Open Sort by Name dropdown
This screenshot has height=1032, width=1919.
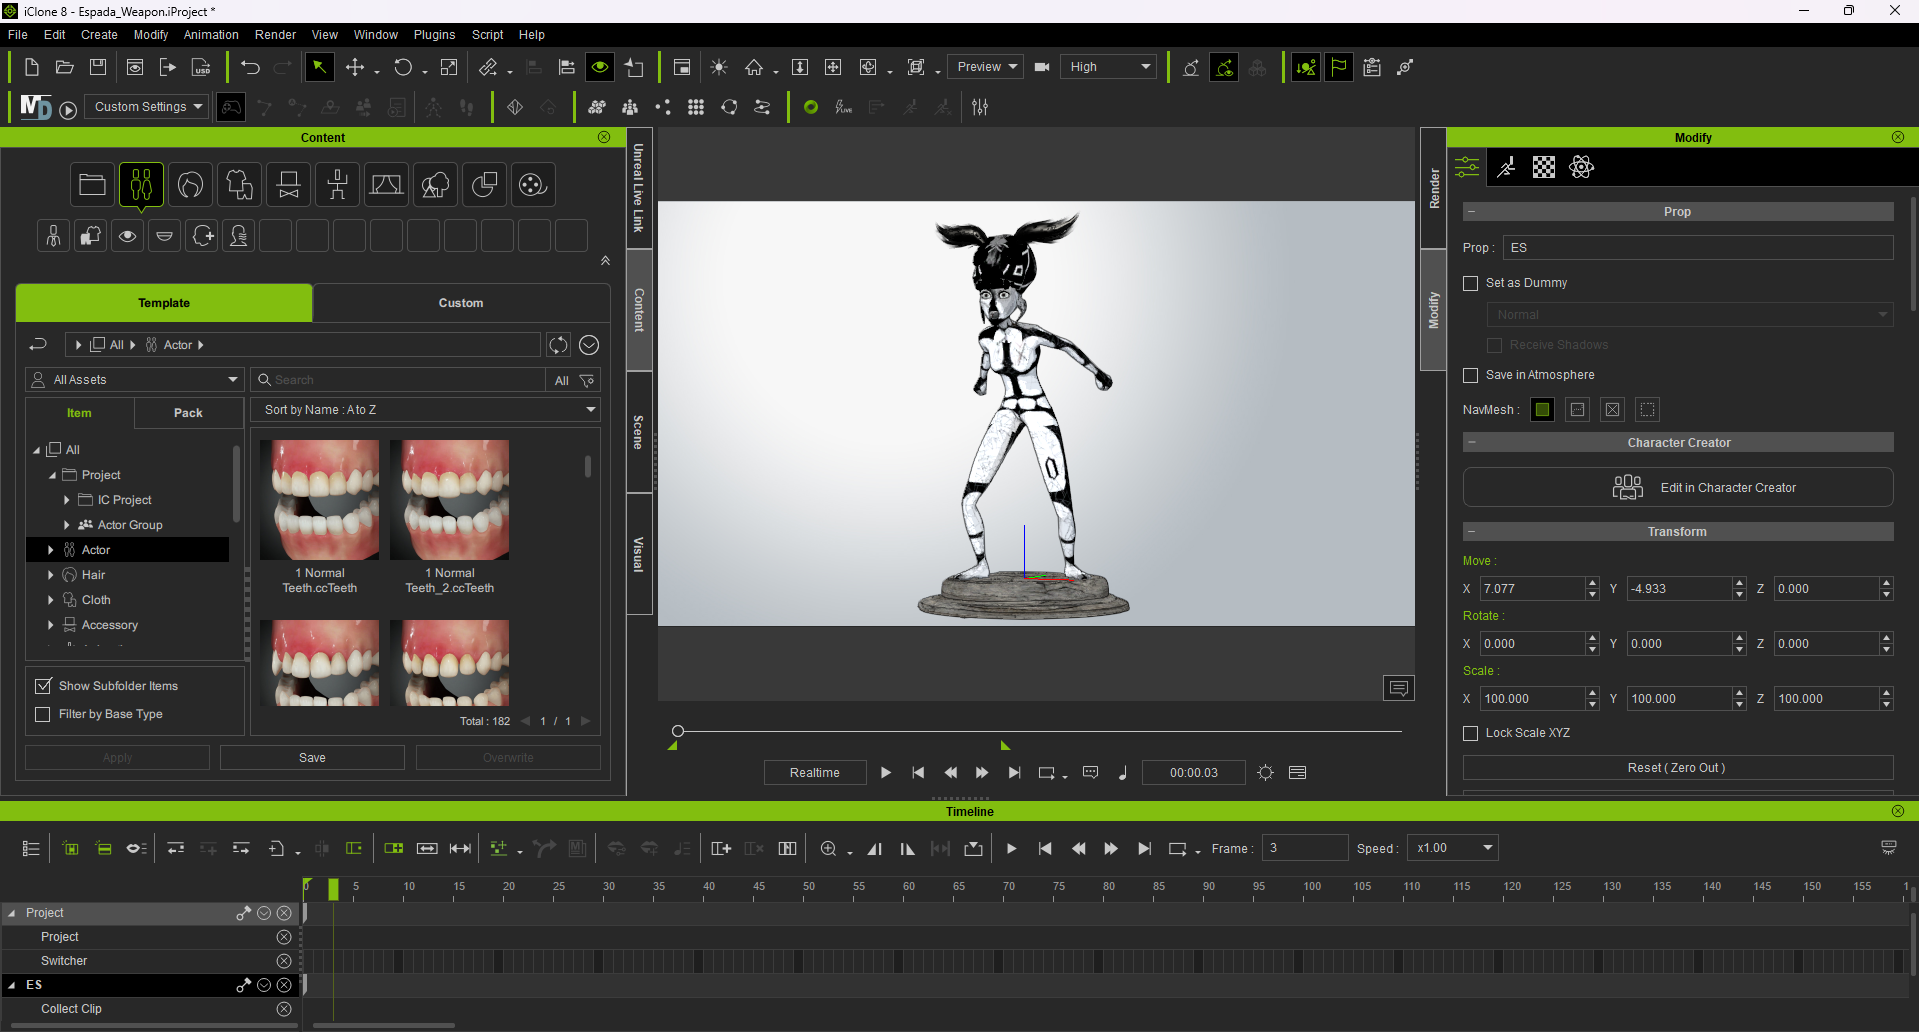coord(425,410)
